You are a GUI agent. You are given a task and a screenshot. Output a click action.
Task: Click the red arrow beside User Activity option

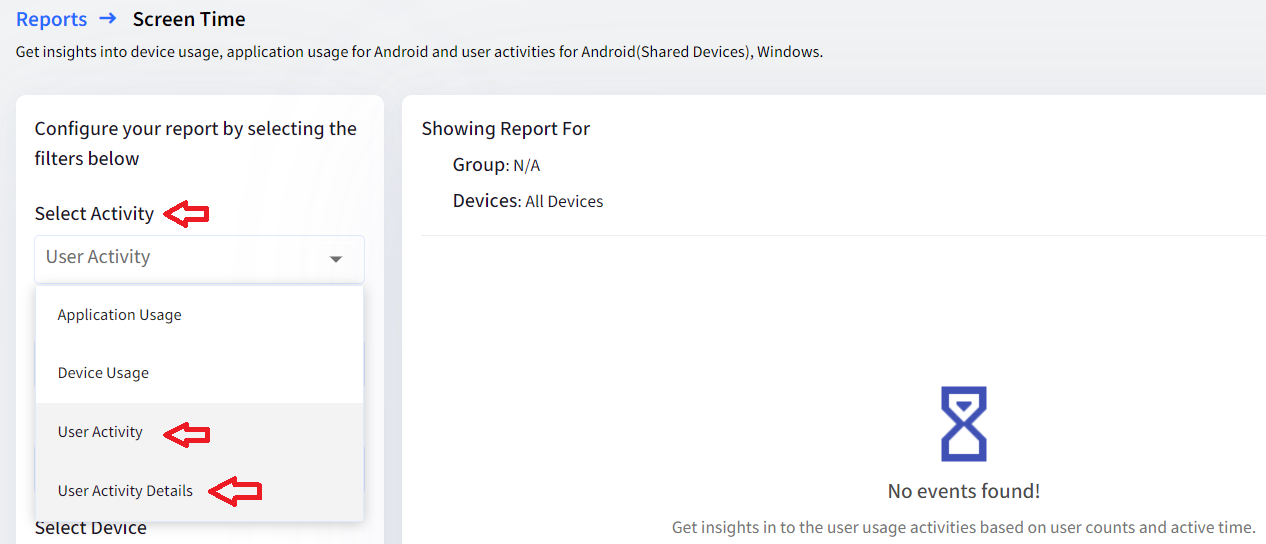tap(187, 433)
